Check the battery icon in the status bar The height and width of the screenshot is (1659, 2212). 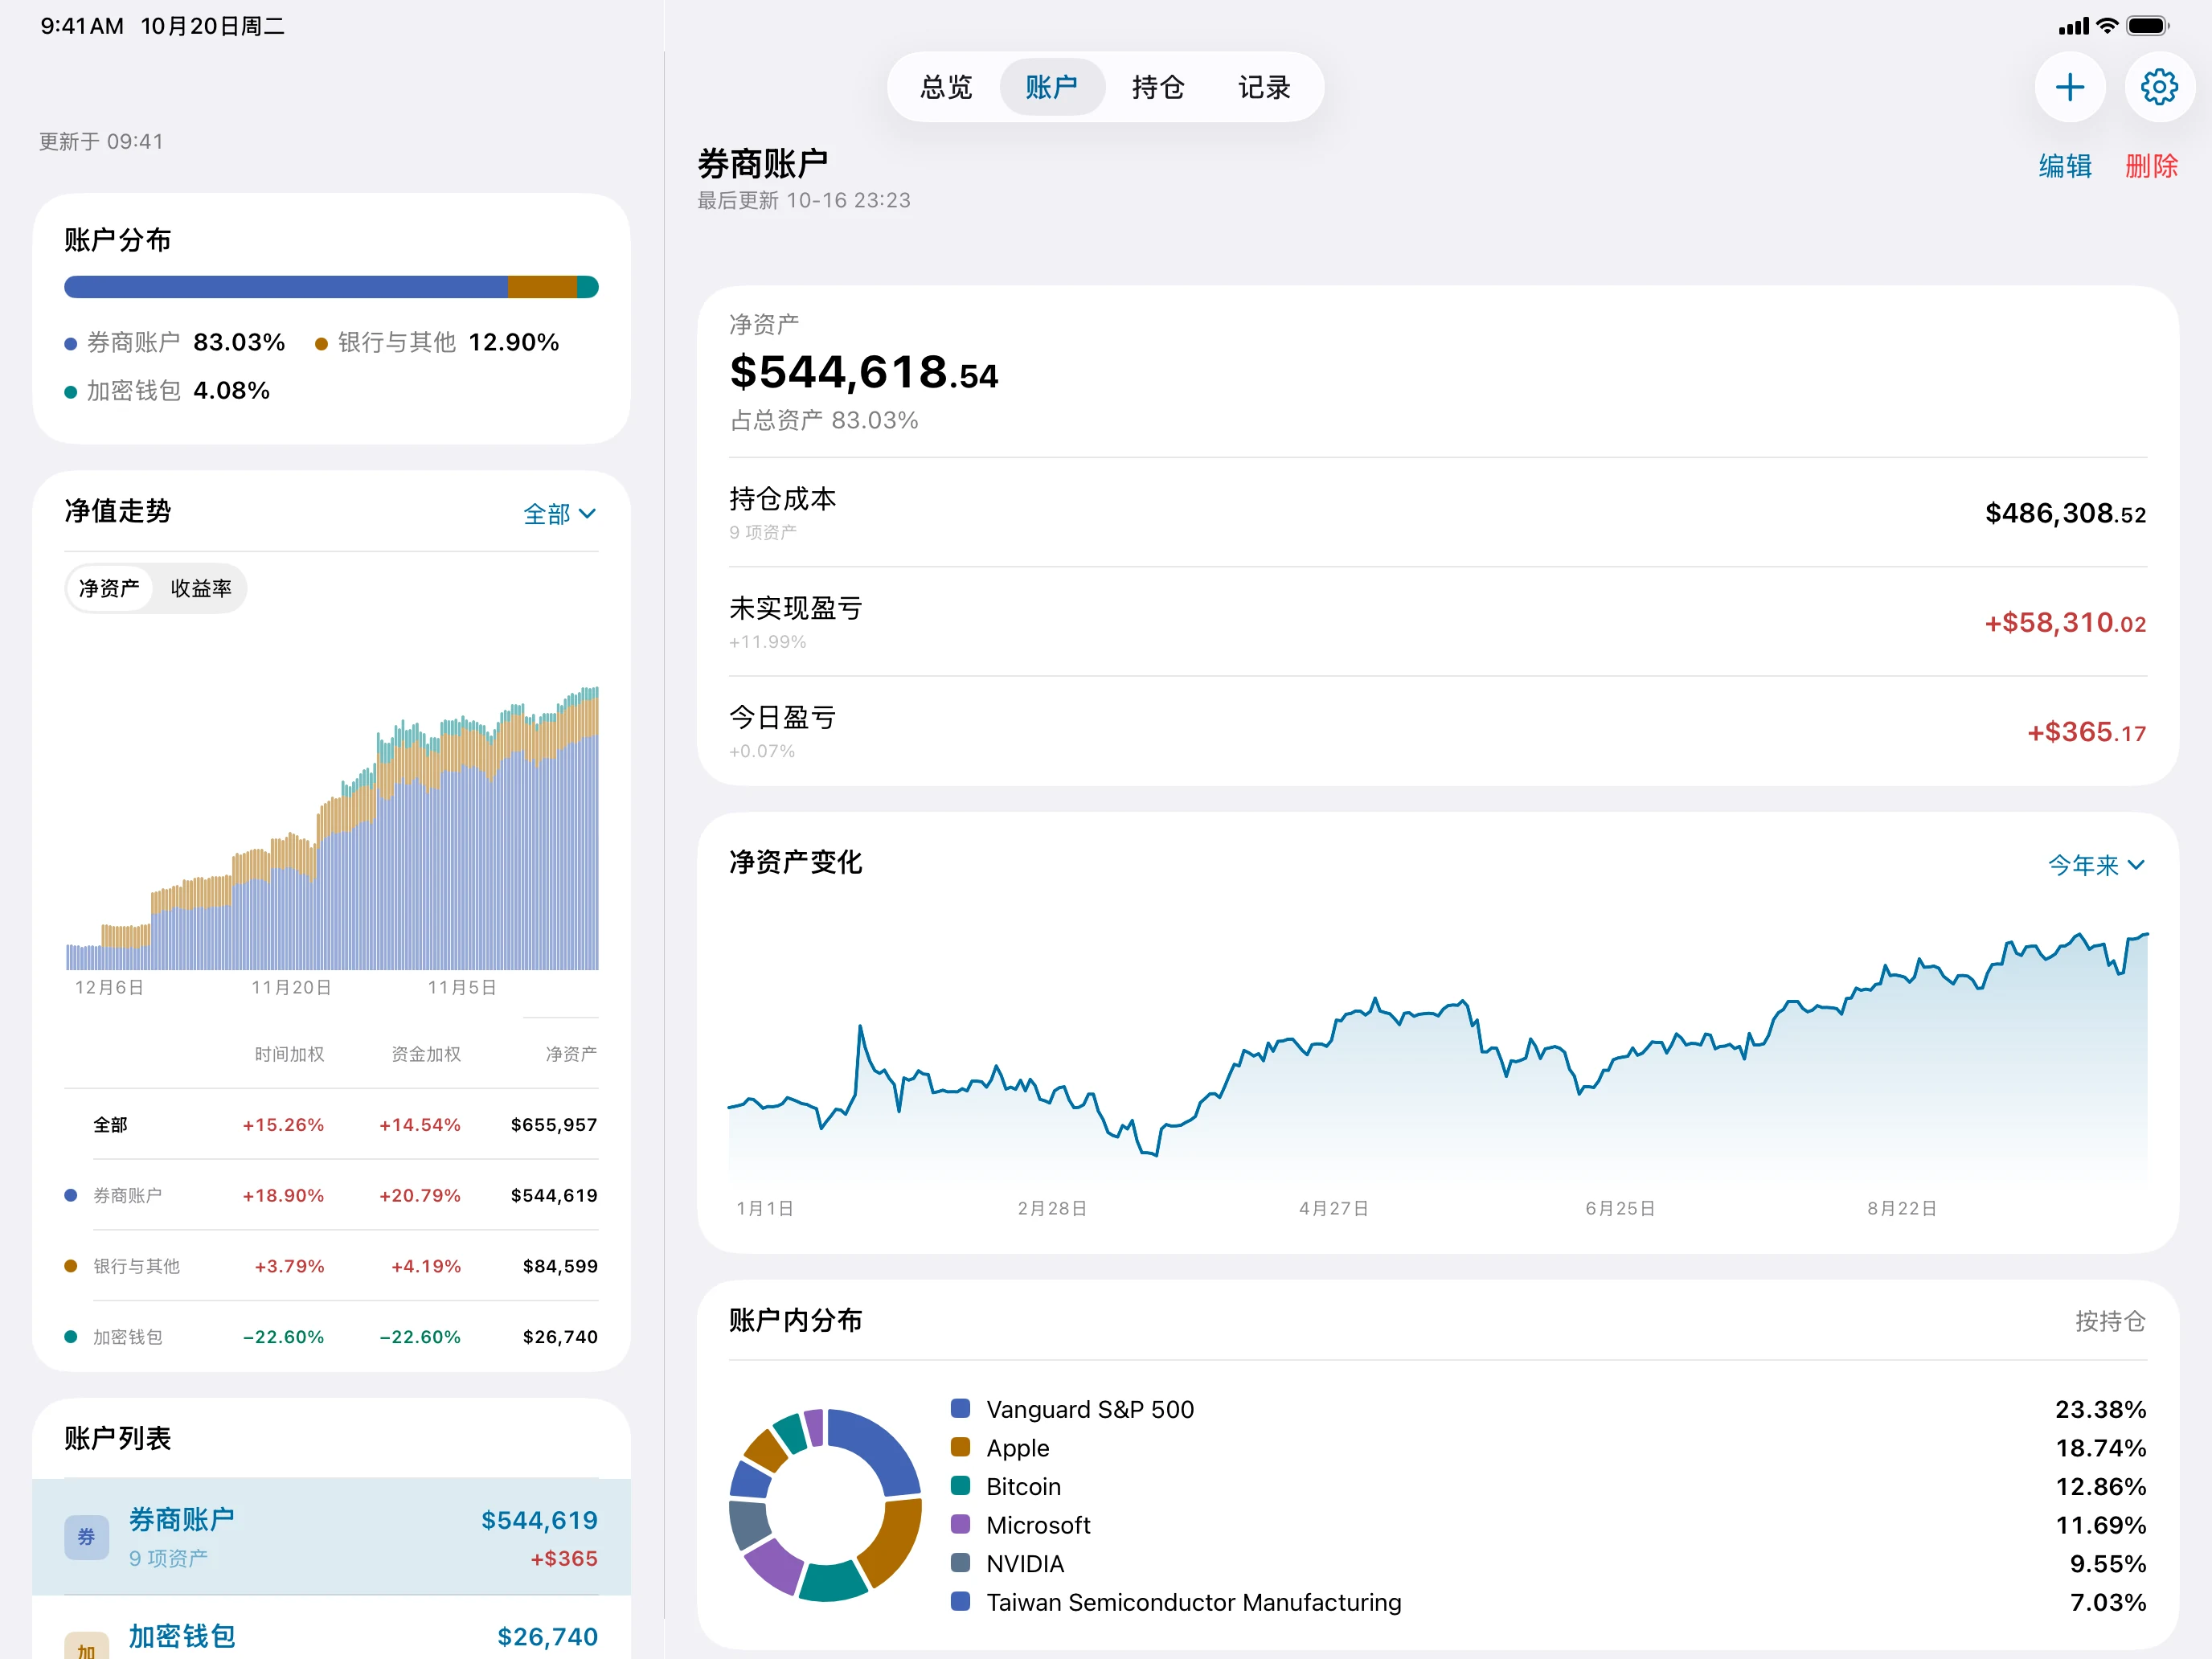click(x=2147, y=26)
